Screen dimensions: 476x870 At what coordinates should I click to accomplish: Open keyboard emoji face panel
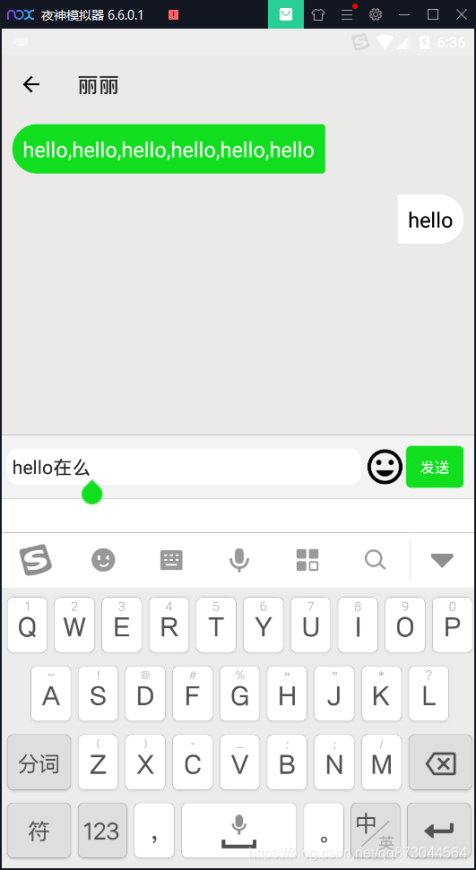pyautogui.click(x=103, y=560)
